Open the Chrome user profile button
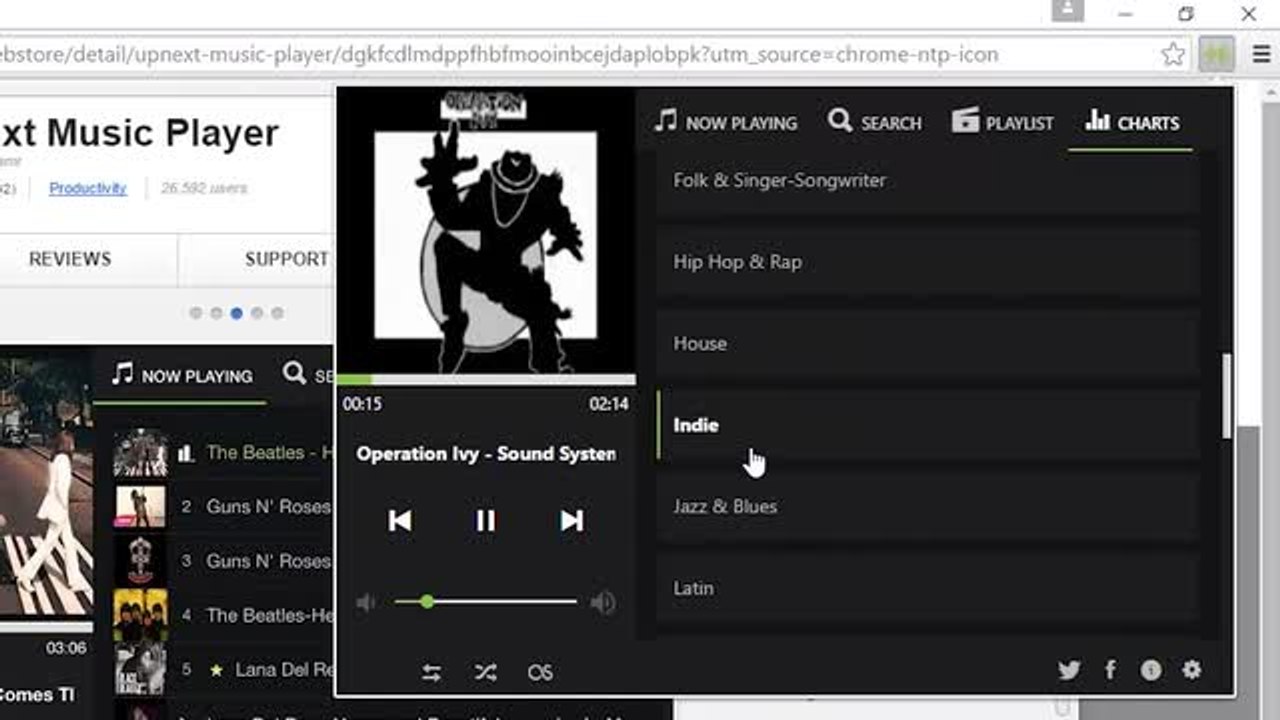1280x720 pixels. click(x=1068, y=11)
